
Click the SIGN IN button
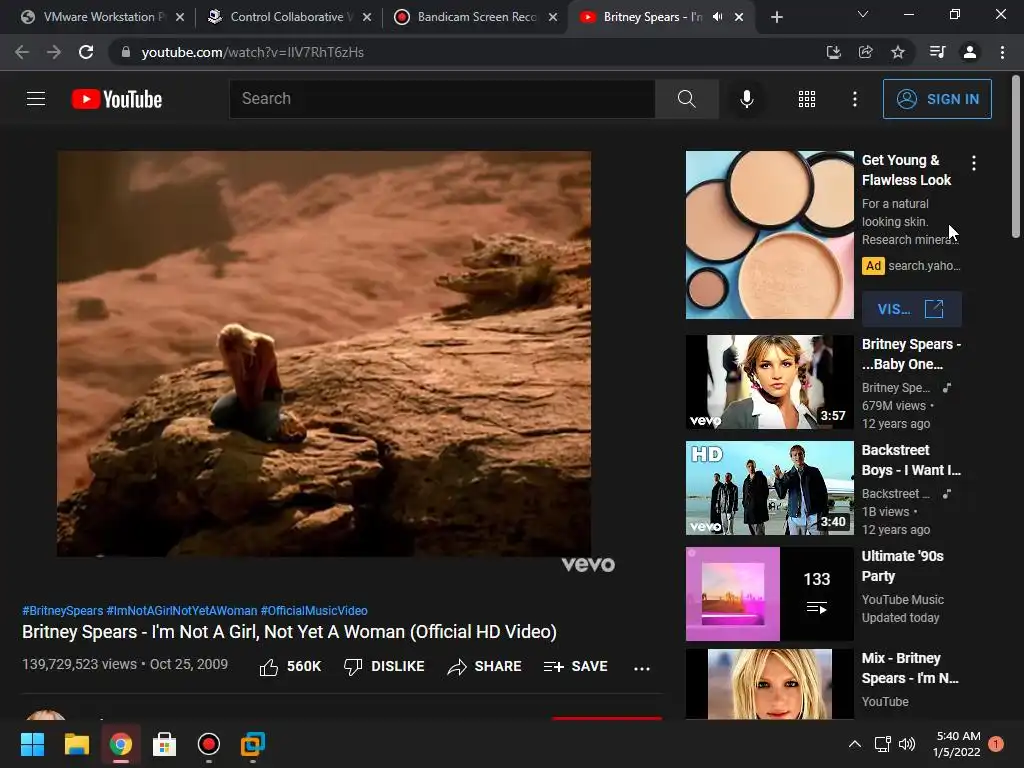coord(937,99)
